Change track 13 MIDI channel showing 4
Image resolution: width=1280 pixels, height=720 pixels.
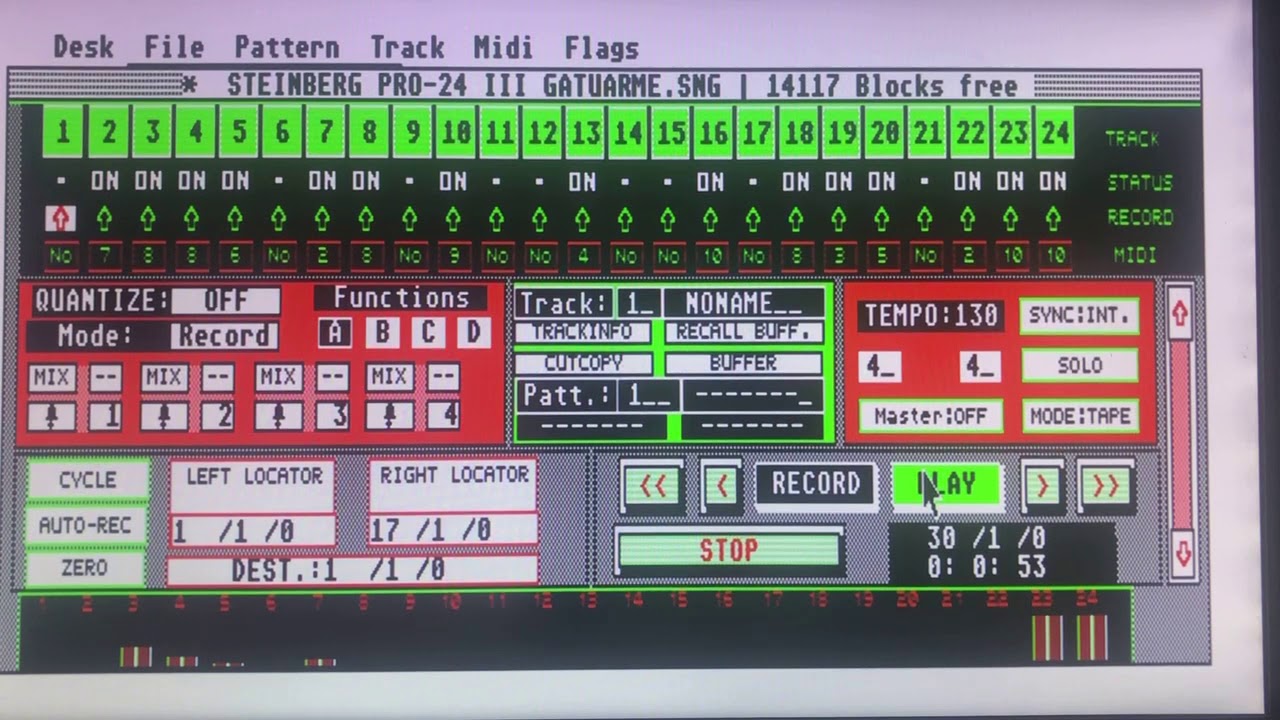tap(582, 256)
